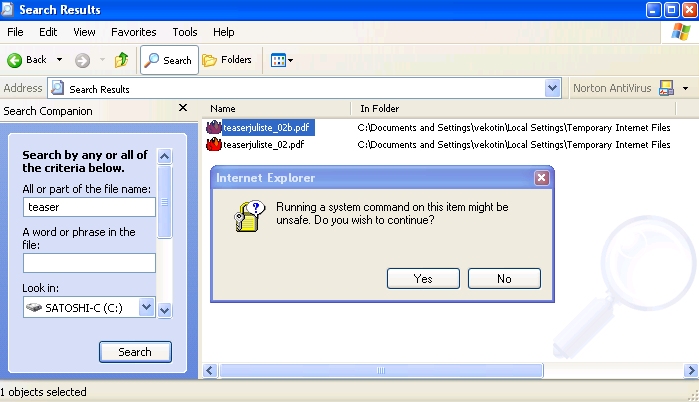Click No in the warning dialog
Screen dimensions: 699x402
pyautogui.click(x=504, y=278)
